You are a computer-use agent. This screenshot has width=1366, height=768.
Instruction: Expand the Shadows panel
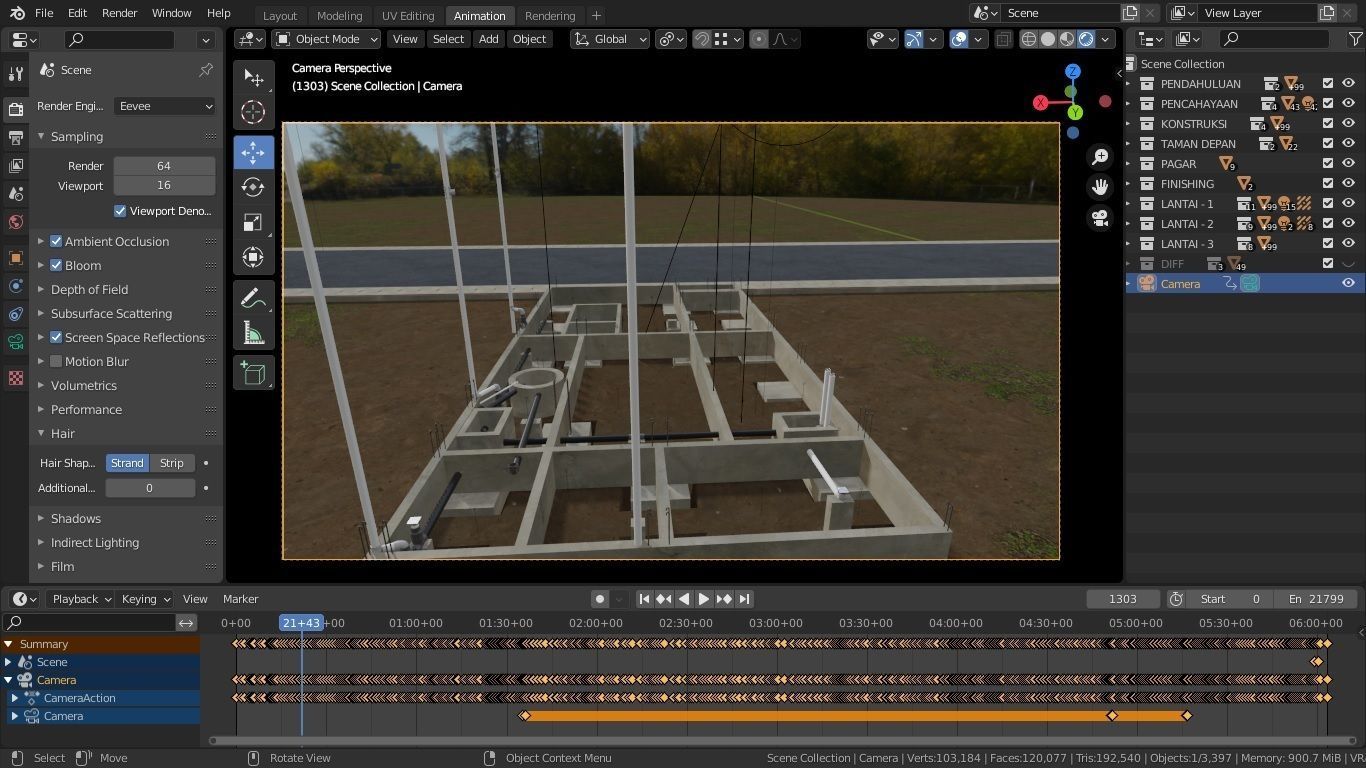[76, 518]
